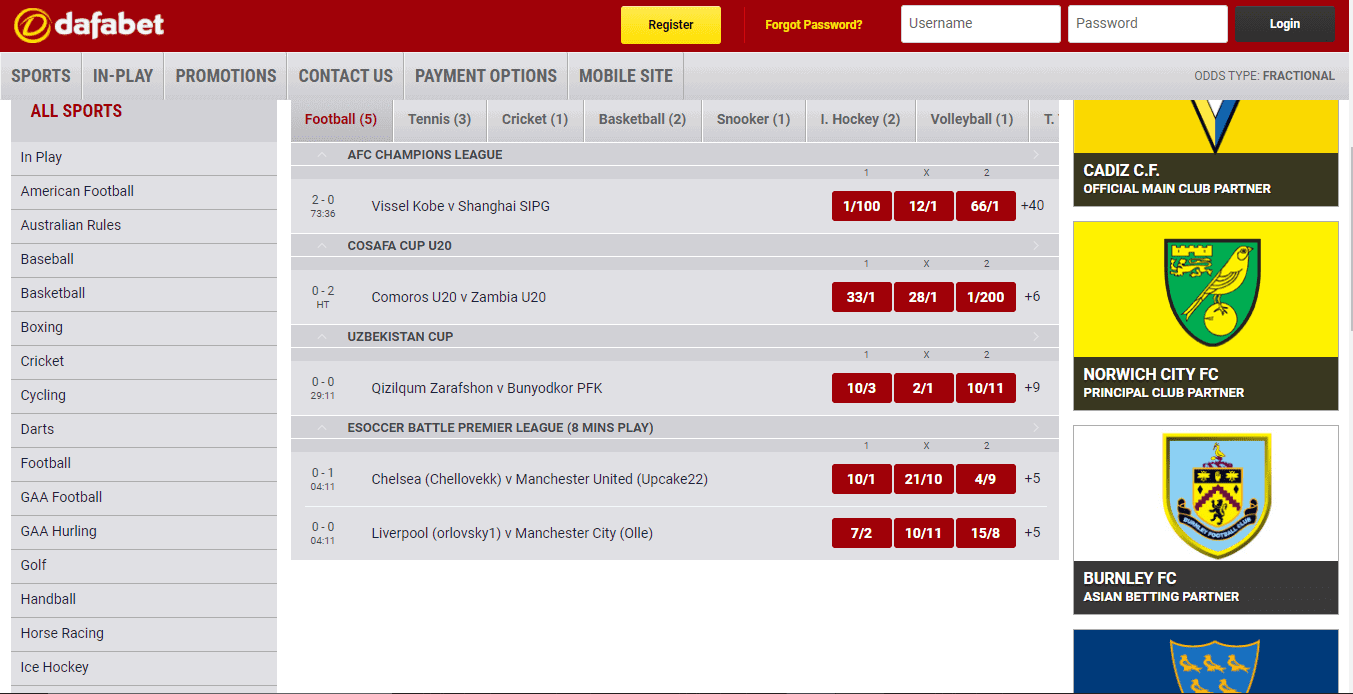Collapse the COSAFA Cup U20 section chevron
1353x694 pixels.
pos(322,246)
